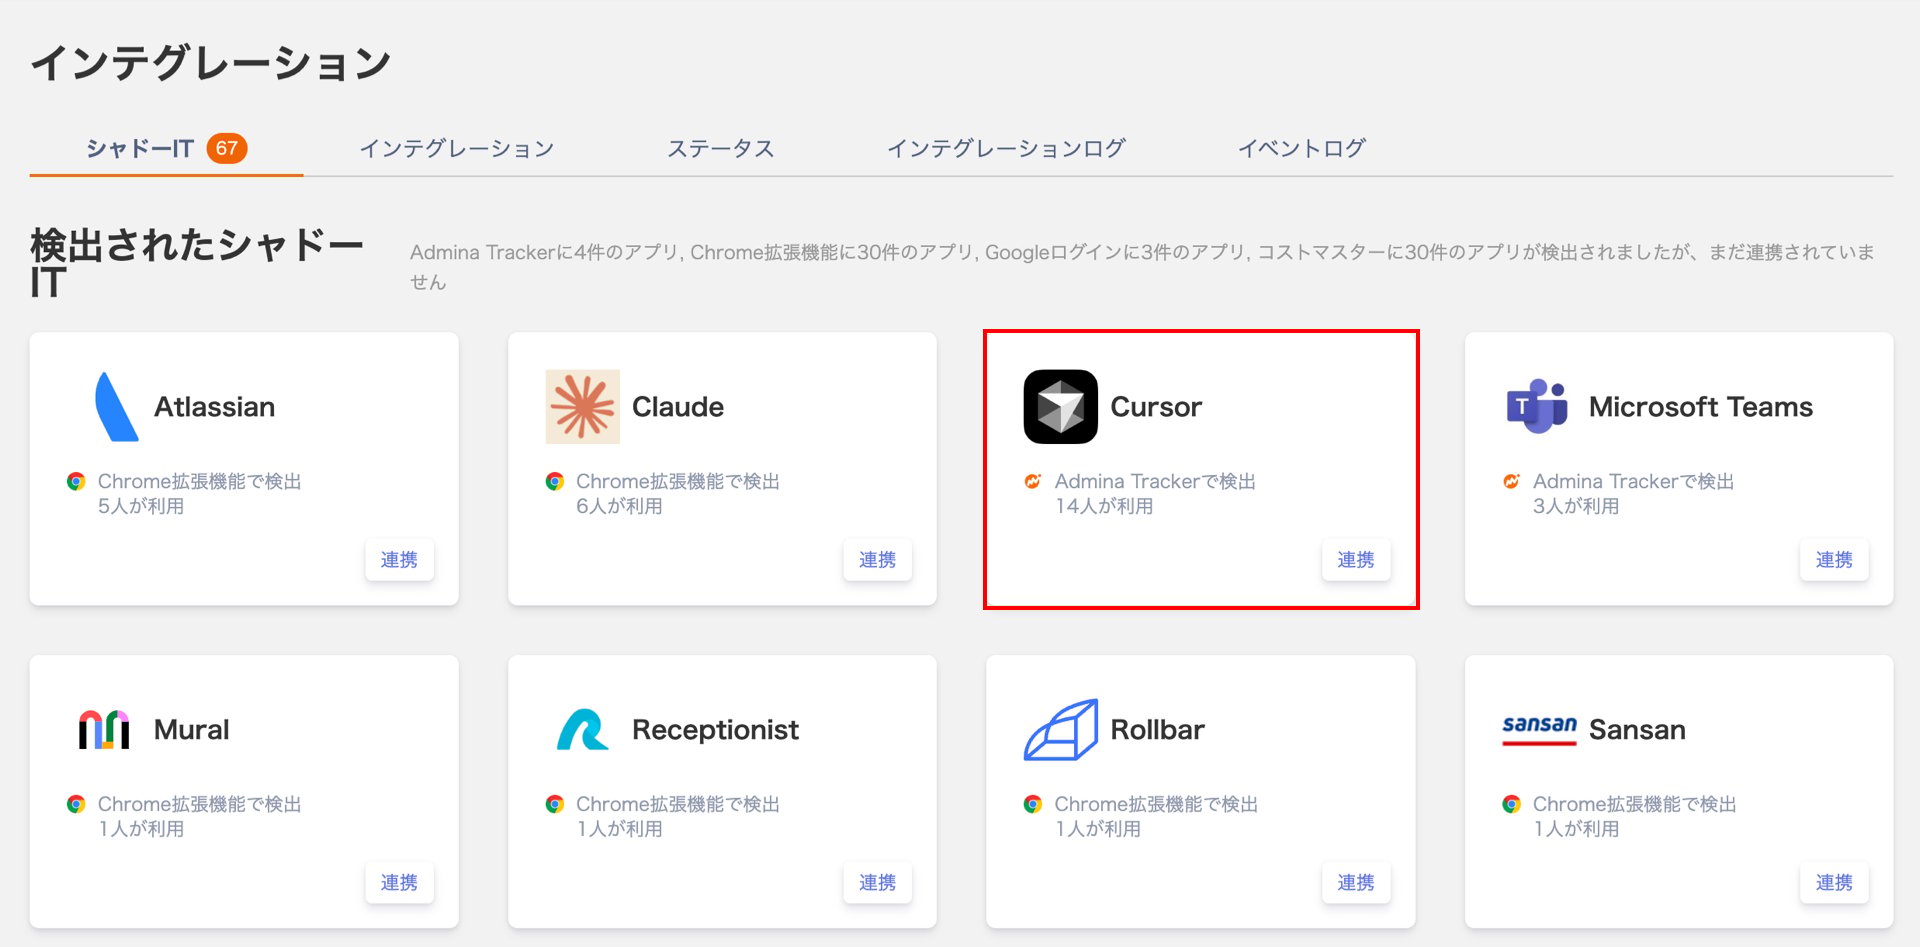Screen dimensions: 1920x947
Task: Click 連携 button on the Rollbar card
Action: pyautogui.click(x=1356, y=883)
